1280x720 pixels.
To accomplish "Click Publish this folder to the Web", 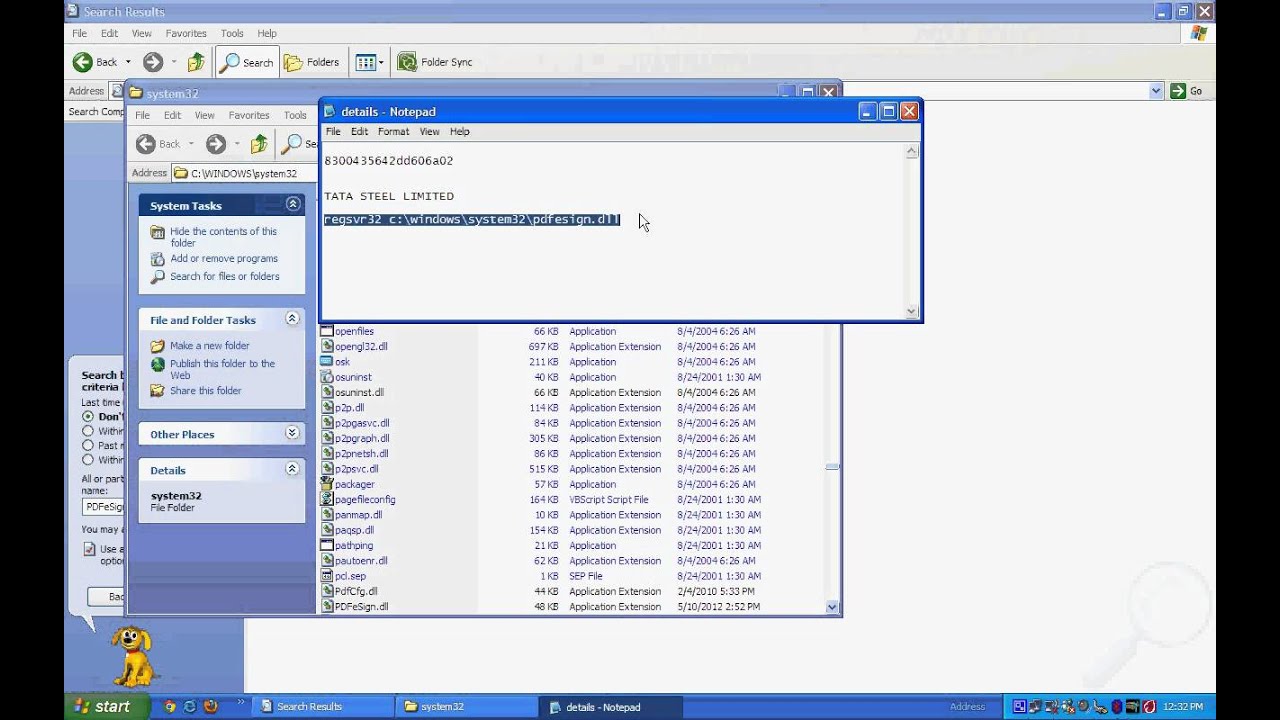I will [222, 369].
